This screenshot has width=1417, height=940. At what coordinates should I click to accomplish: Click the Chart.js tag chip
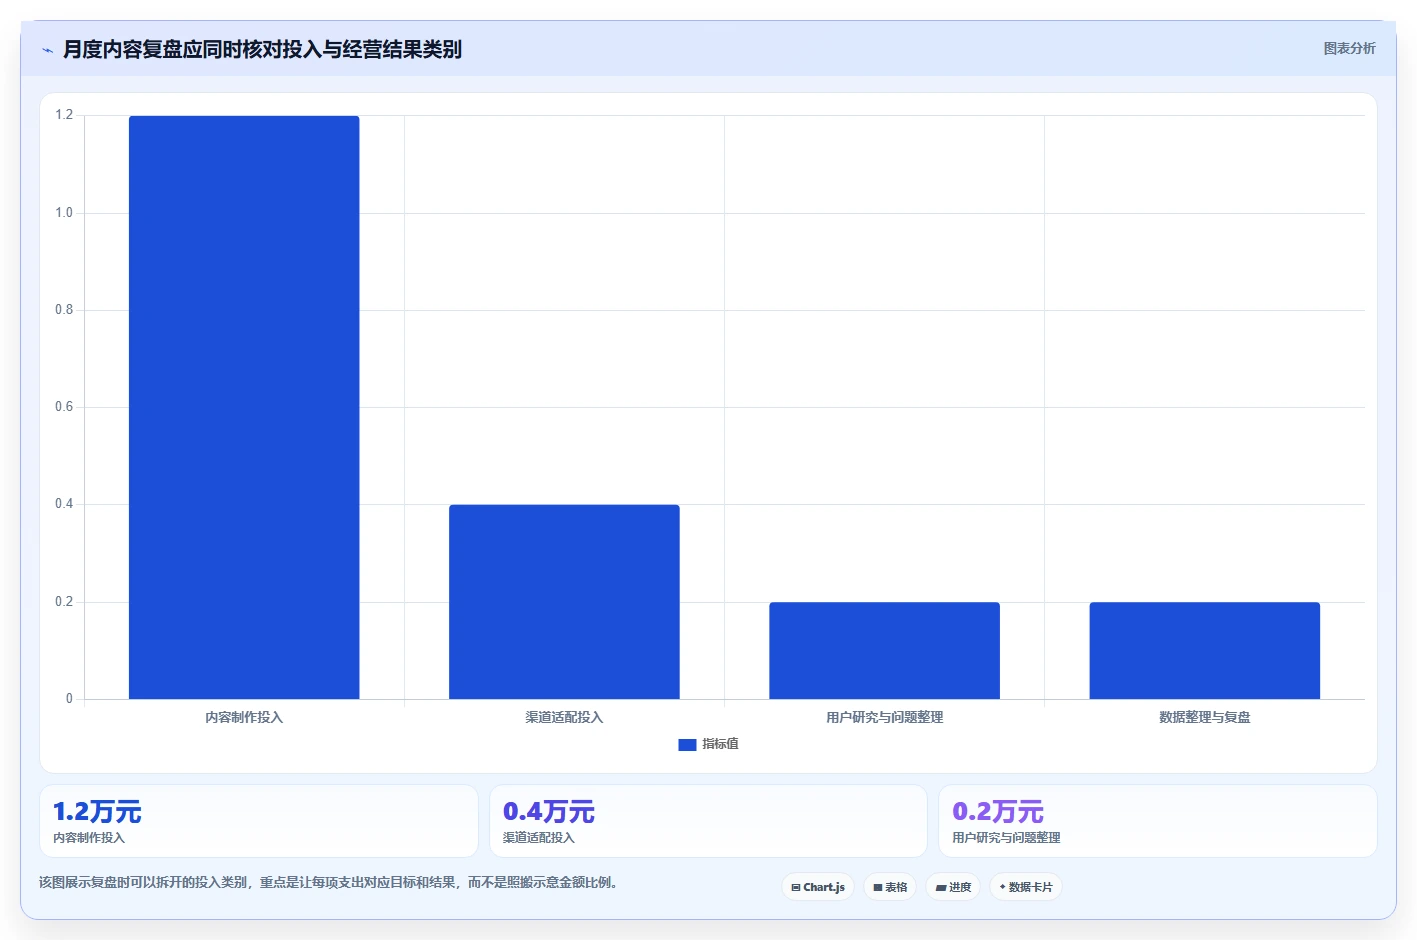818,887
